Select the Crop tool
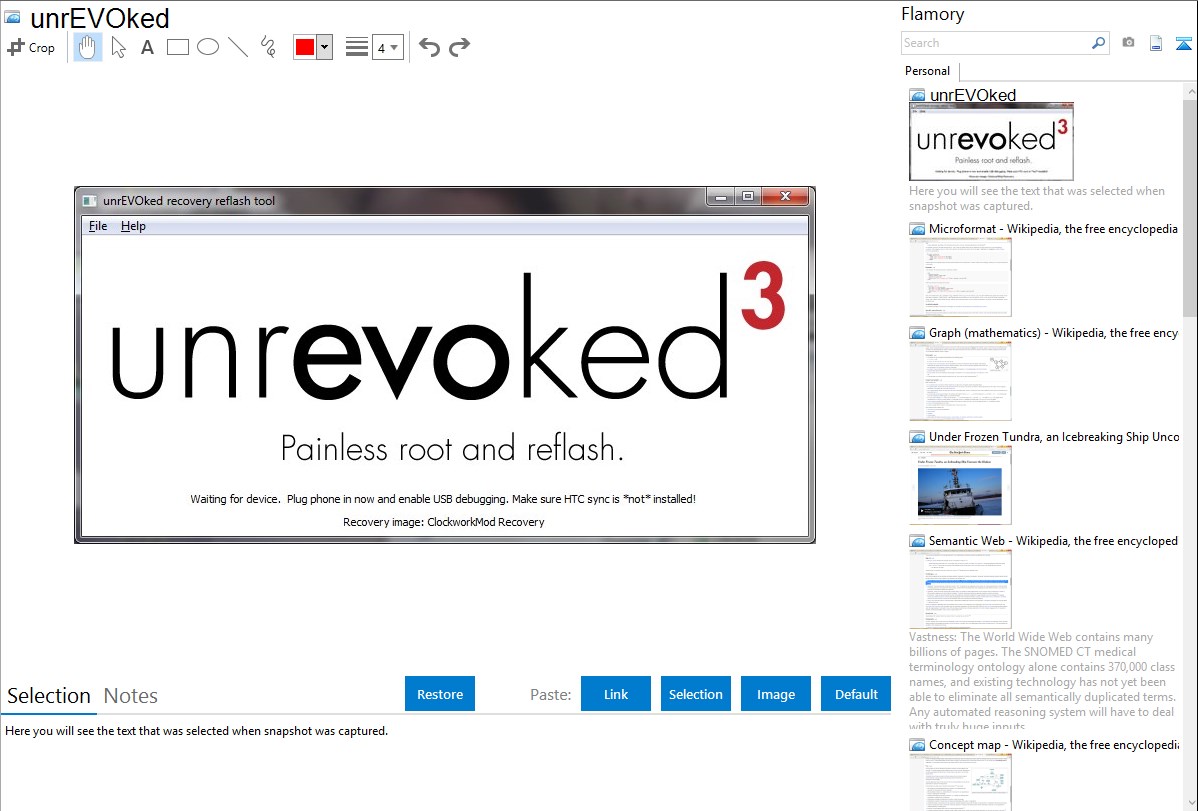The width and height of the screenshot is (1198, 811). (31, 47)
